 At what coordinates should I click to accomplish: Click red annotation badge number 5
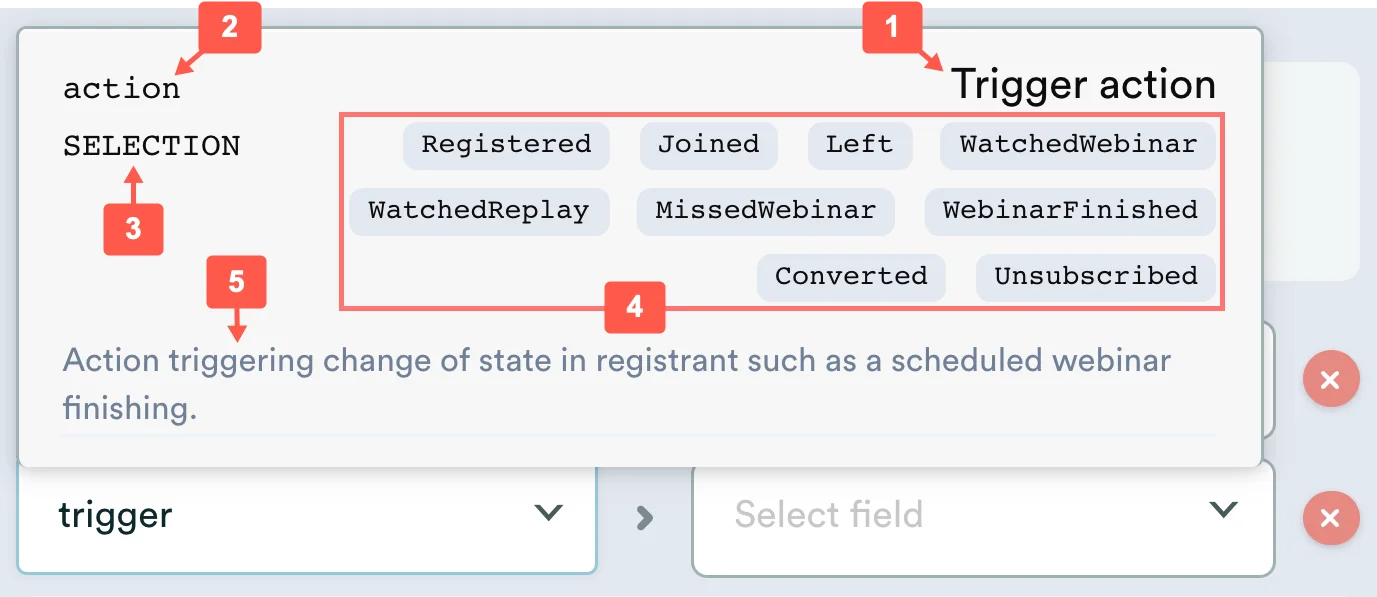click(236, 282)
